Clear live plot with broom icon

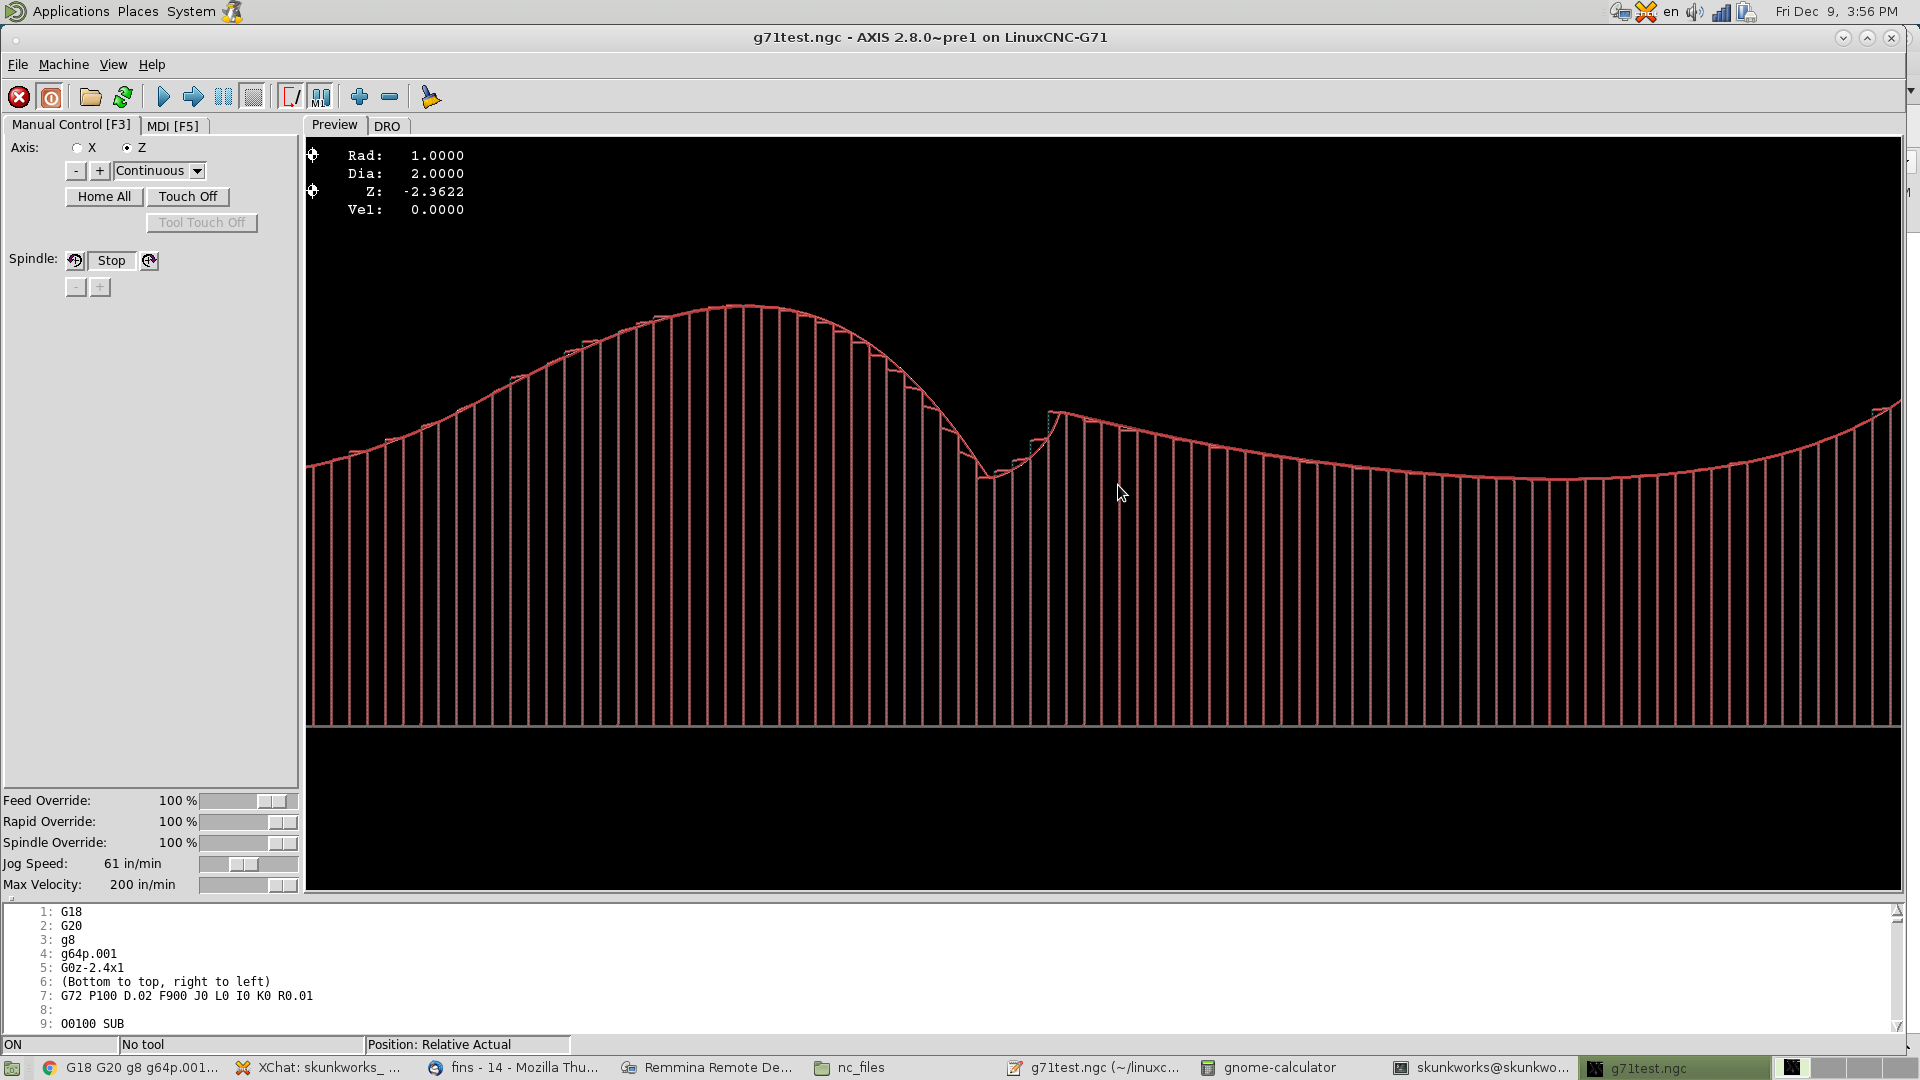[430, 97]
